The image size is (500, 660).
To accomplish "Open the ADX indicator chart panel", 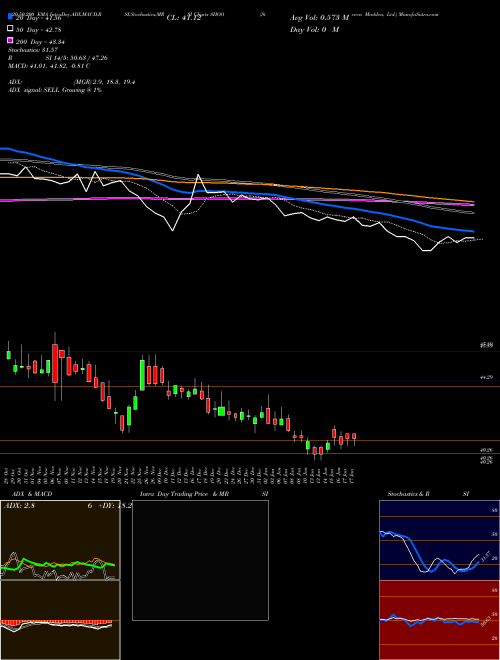I will pos(60,540).
